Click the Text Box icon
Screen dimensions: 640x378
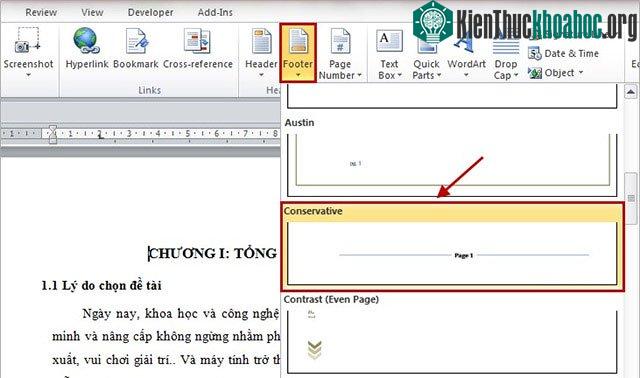pyautogui.click(x=389, y=41)
